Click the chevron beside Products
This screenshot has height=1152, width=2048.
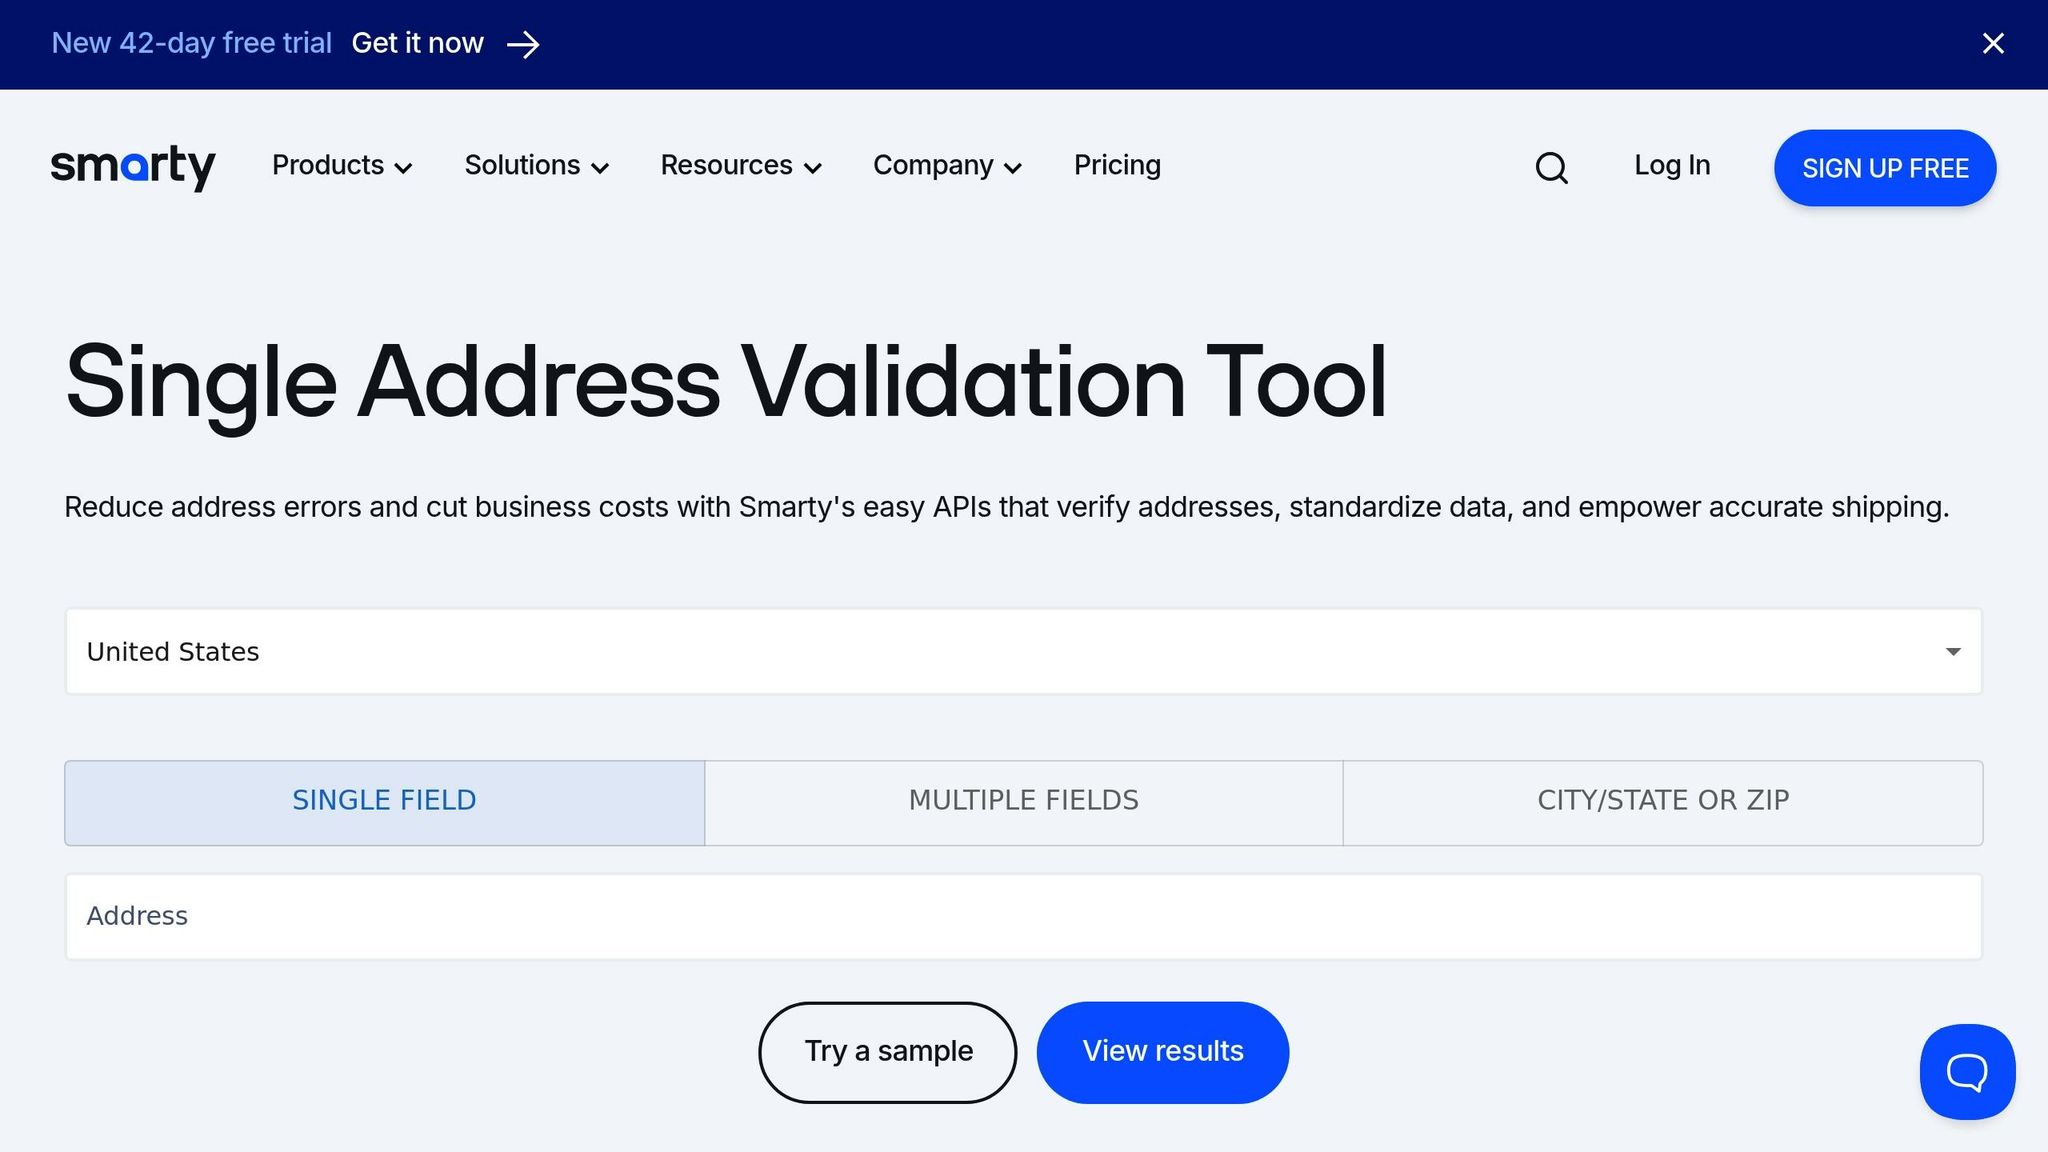point(404,168)
